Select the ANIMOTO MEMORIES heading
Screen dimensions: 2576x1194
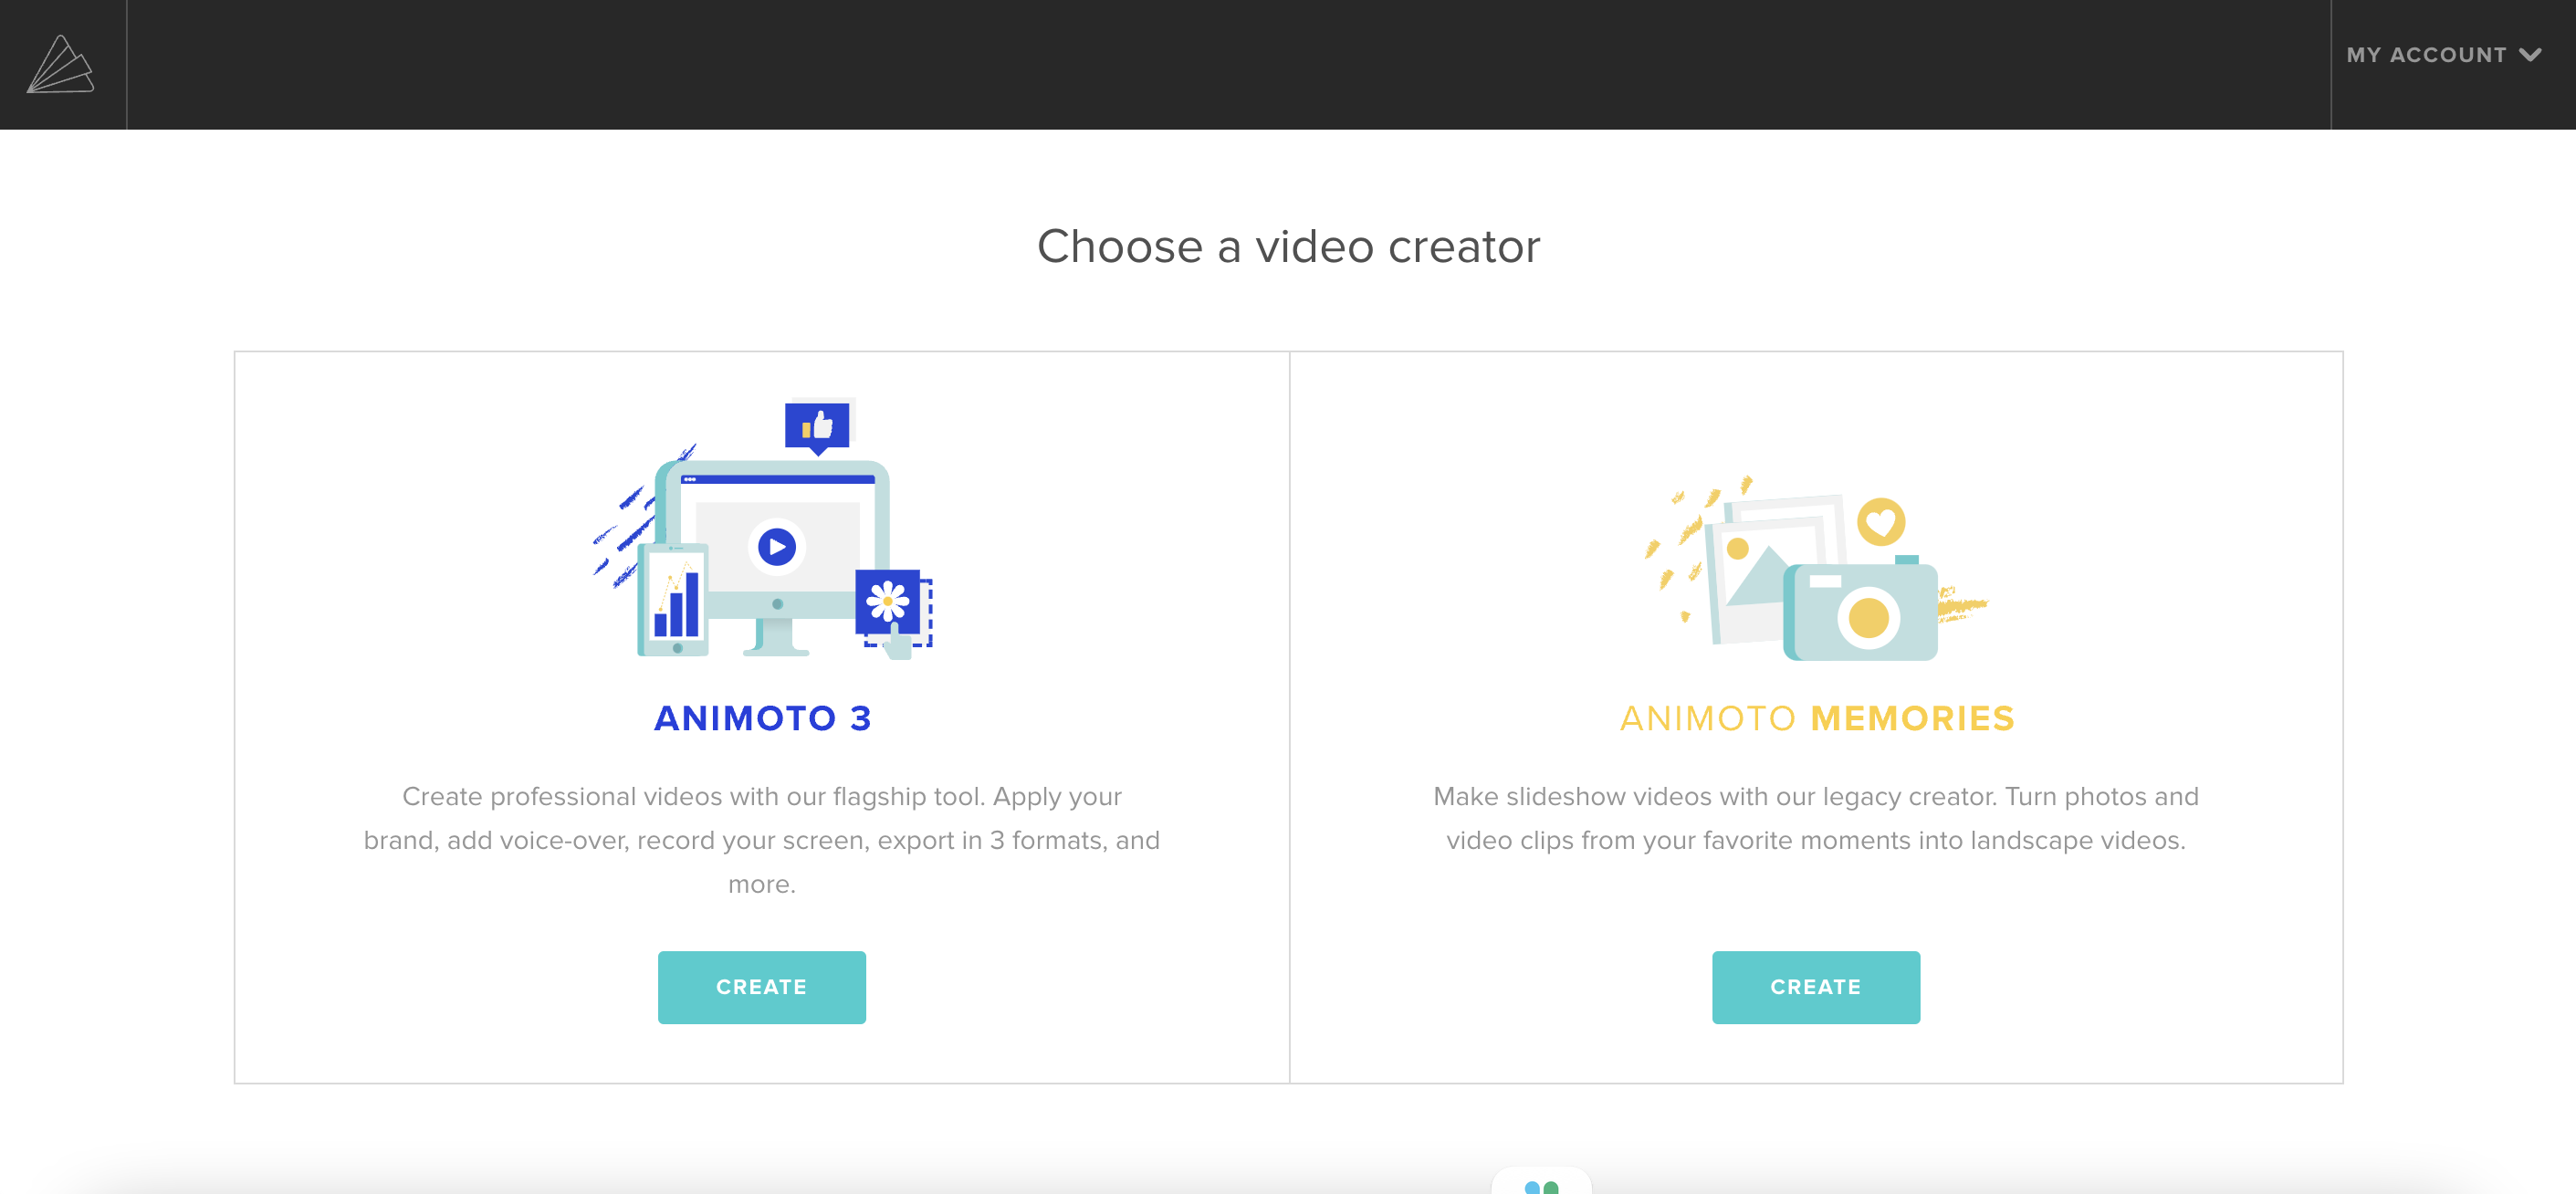point(1816,718)
